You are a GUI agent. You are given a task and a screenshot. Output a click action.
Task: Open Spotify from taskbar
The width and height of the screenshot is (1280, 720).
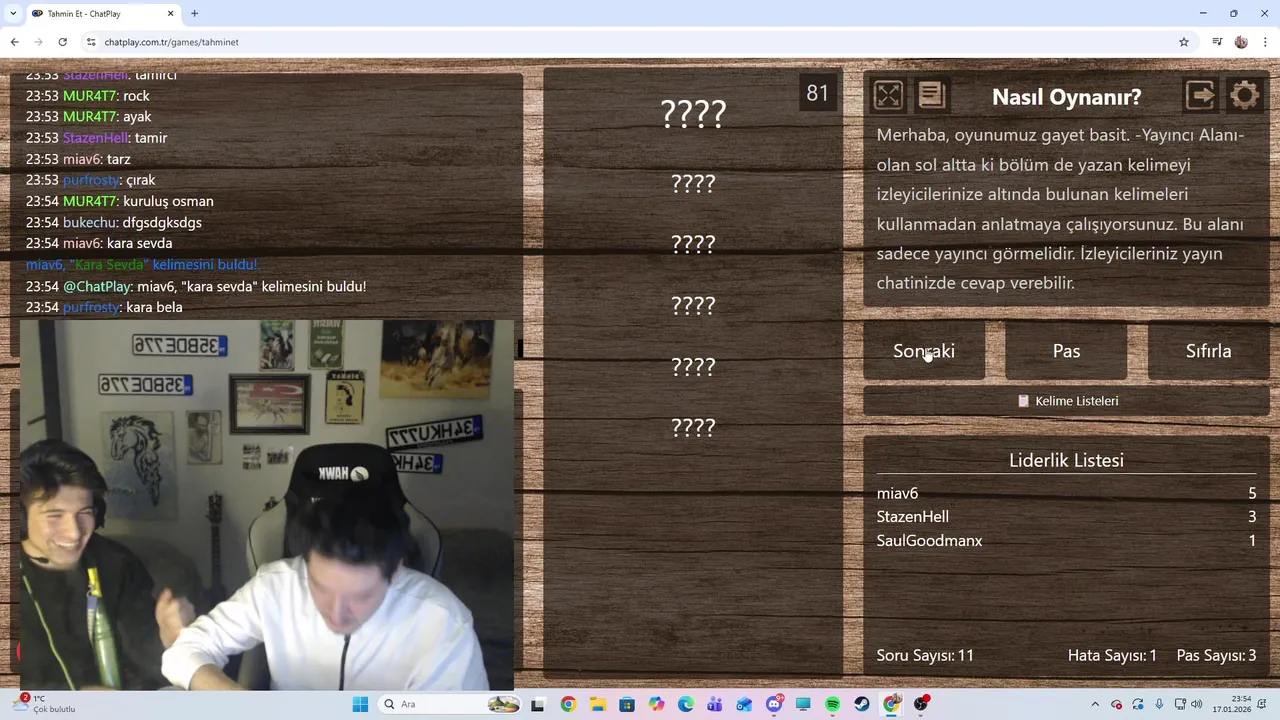[833, 704]
